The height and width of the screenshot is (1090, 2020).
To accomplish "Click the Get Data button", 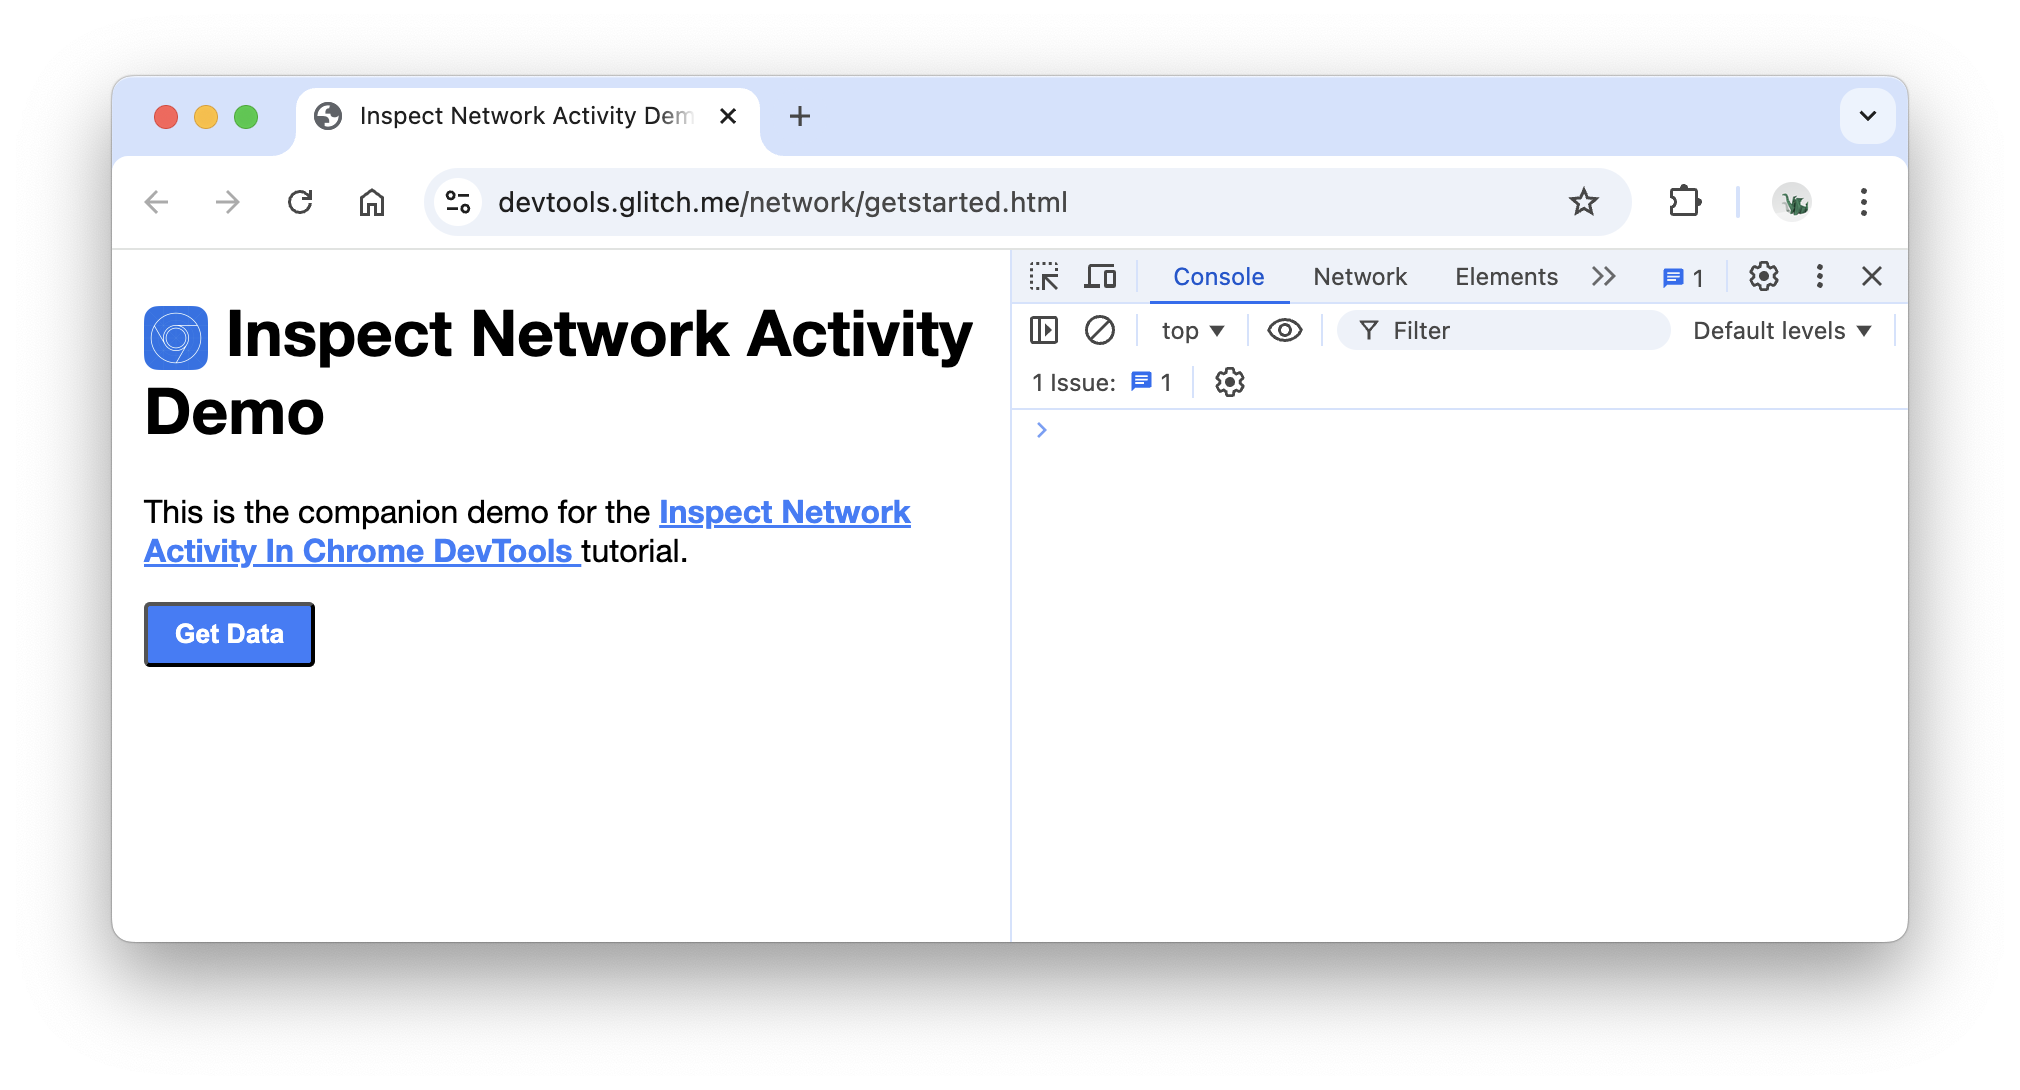I will tap(230, 634).
